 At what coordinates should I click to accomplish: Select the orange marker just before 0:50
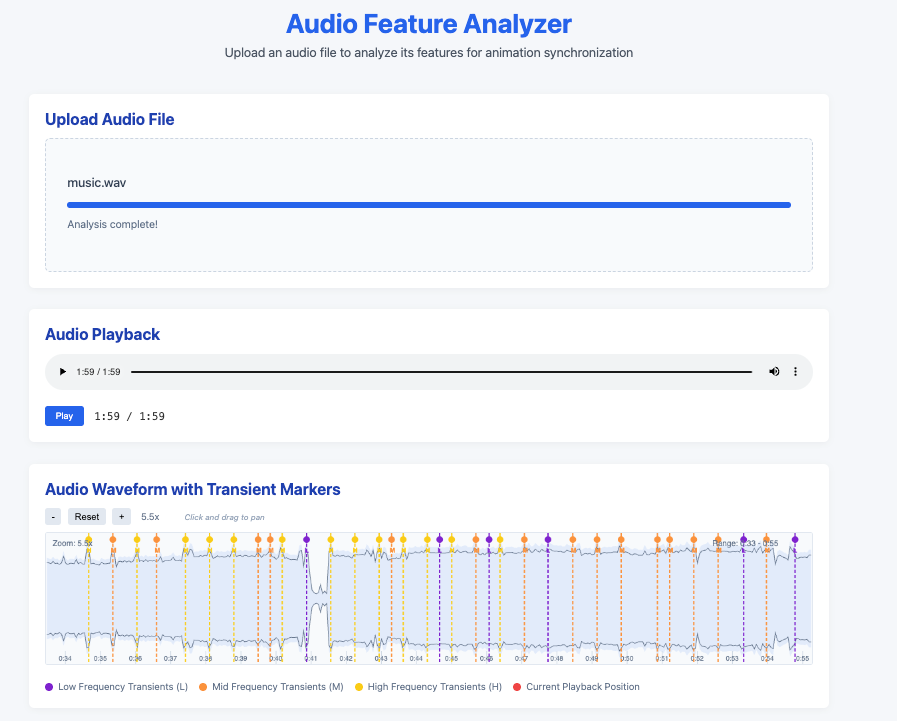click(x=621, y=540)
